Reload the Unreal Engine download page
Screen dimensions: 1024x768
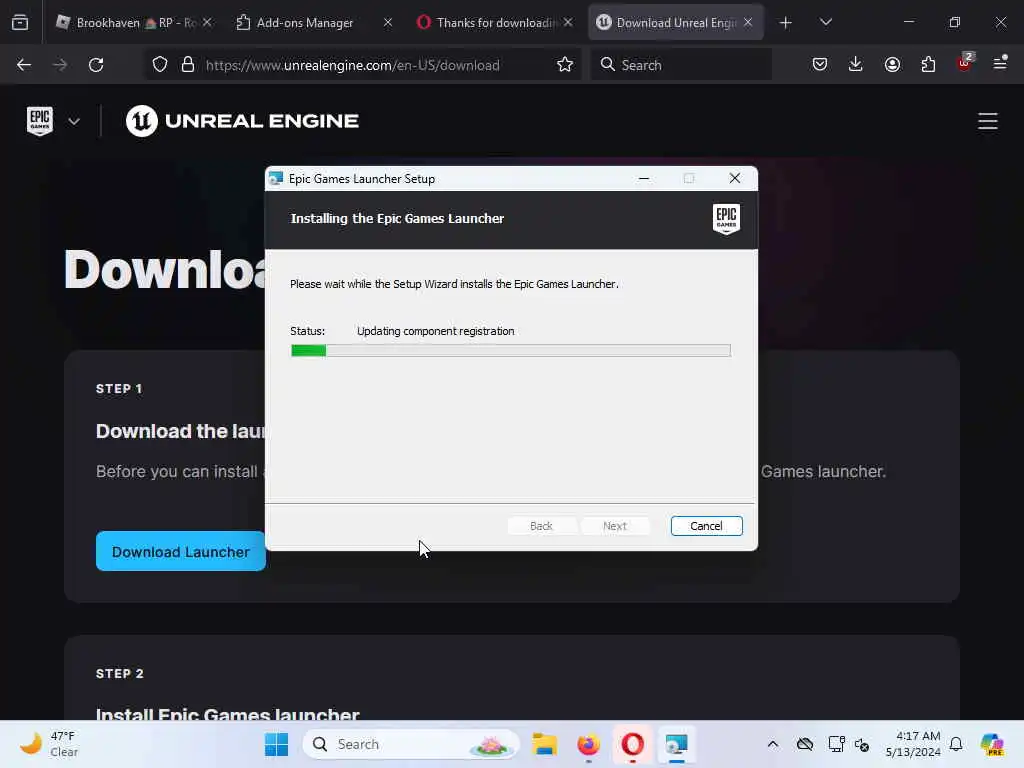pyautogui.click(x=96, y=65)
